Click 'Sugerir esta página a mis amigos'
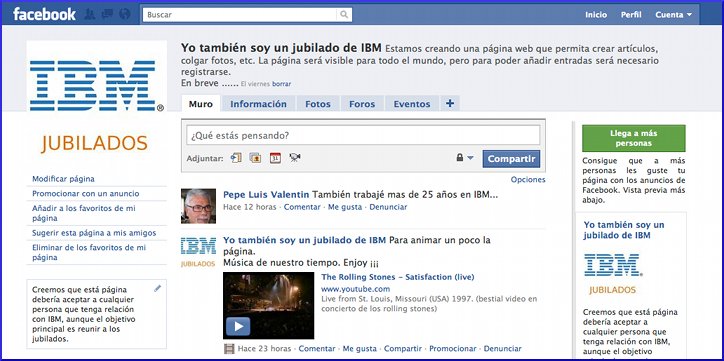Screen dimensions: 724x361 94,233
